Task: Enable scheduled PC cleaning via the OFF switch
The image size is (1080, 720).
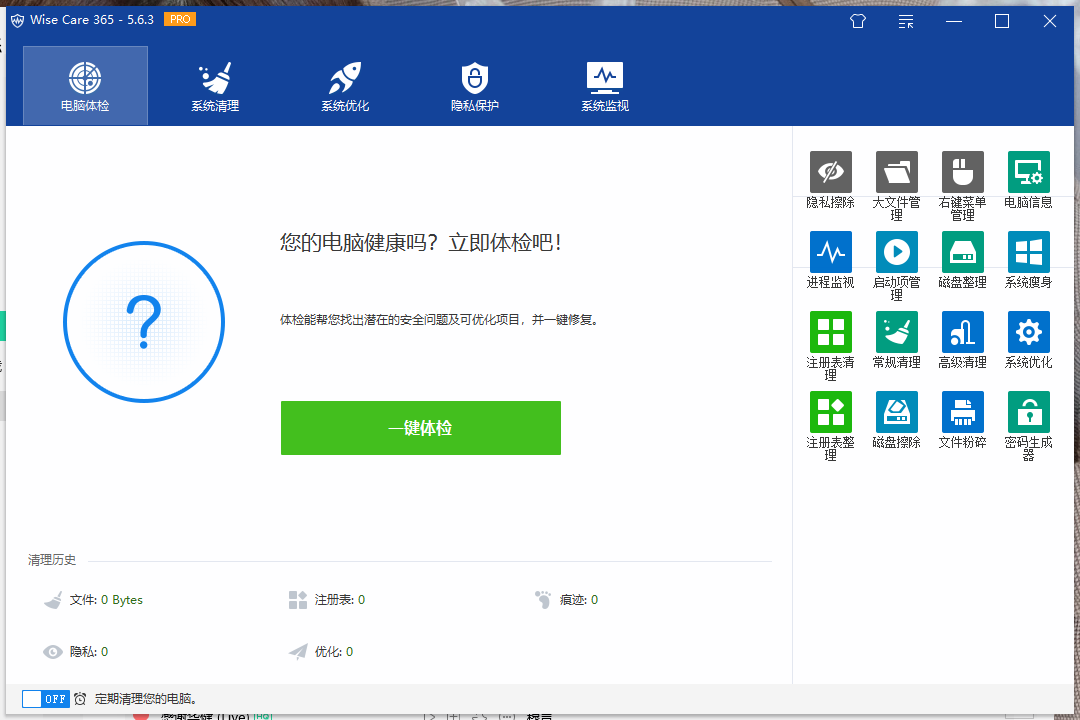Action: pos(44,699)
